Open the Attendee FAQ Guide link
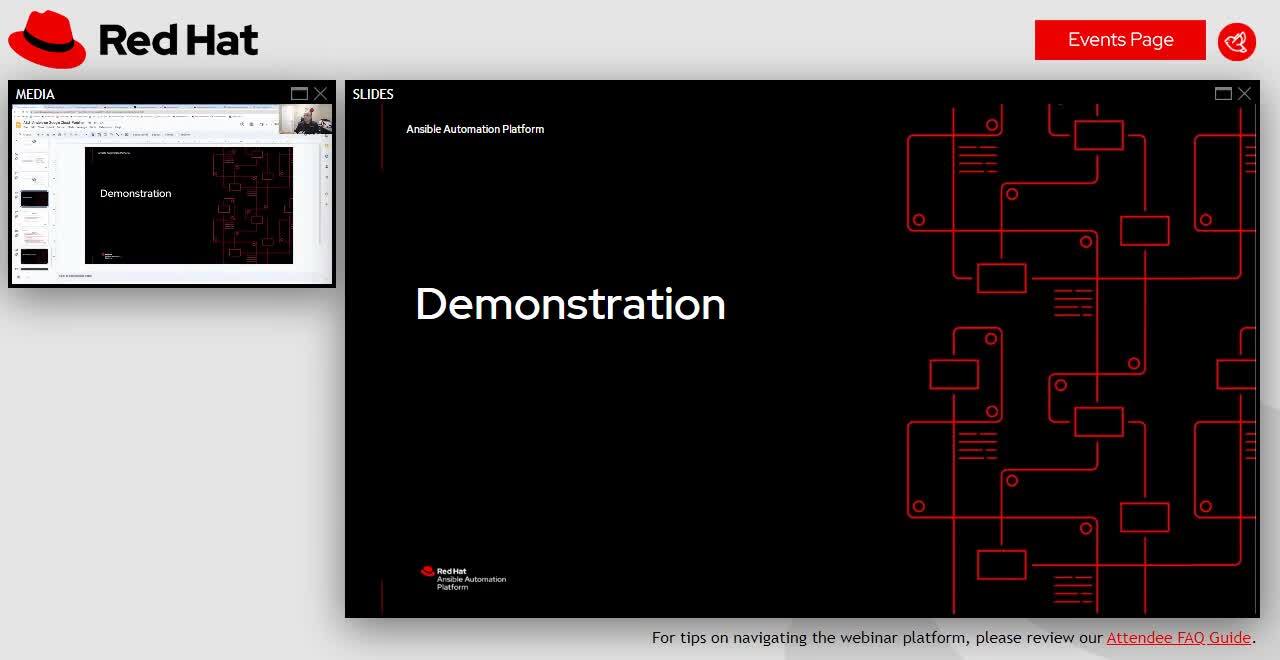This screenshot has height=660, width=1280. coord(1178,637)
